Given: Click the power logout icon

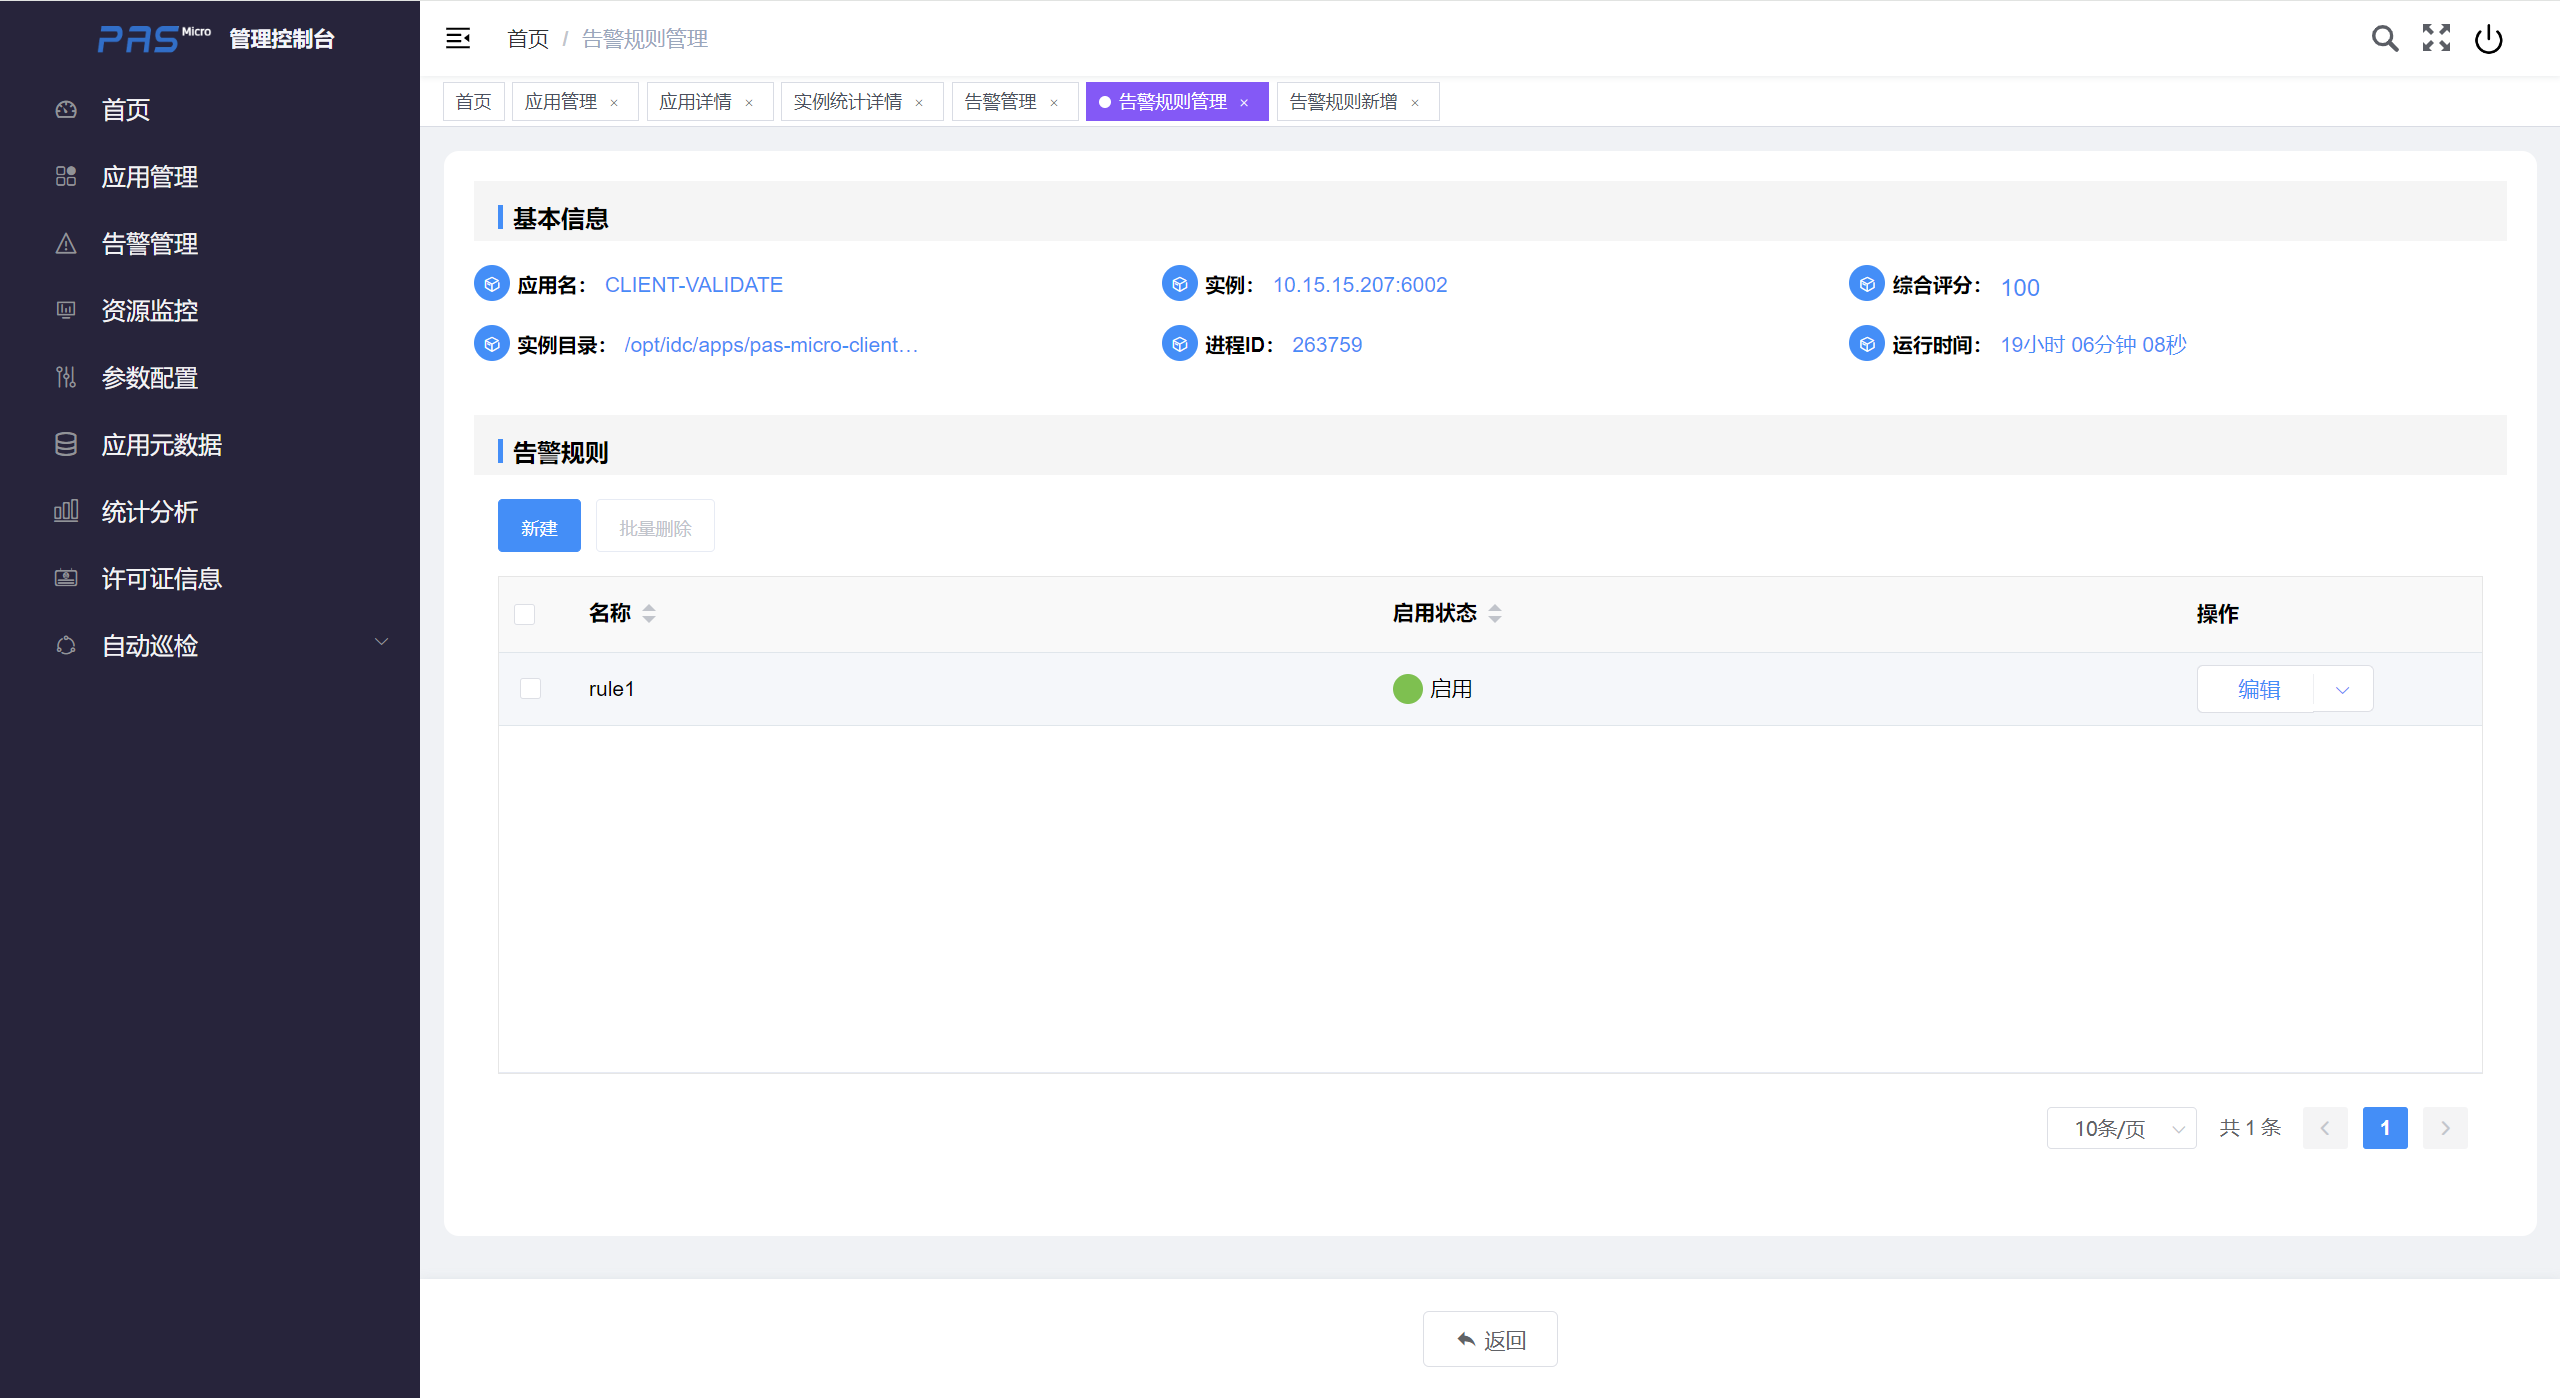Looking at the screenshot, I should [x=2488, y=39].
